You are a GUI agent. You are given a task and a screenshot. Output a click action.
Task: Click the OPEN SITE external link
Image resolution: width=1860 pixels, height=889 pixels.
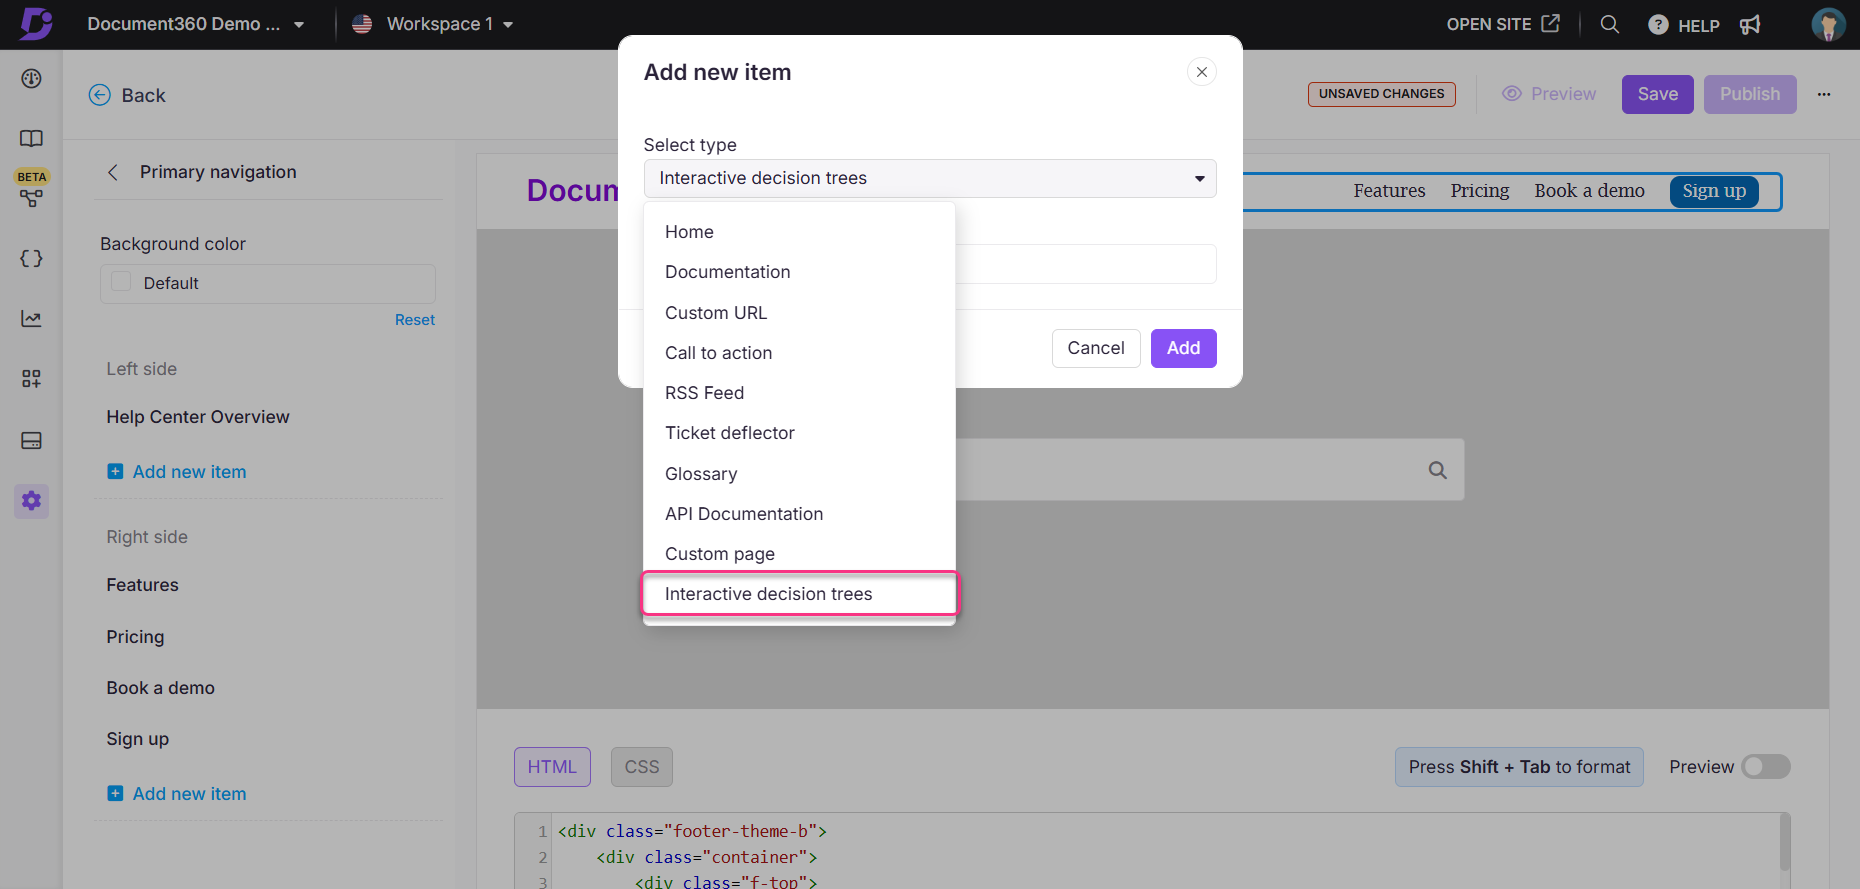pyautogui.click(x=1503, y=24)
